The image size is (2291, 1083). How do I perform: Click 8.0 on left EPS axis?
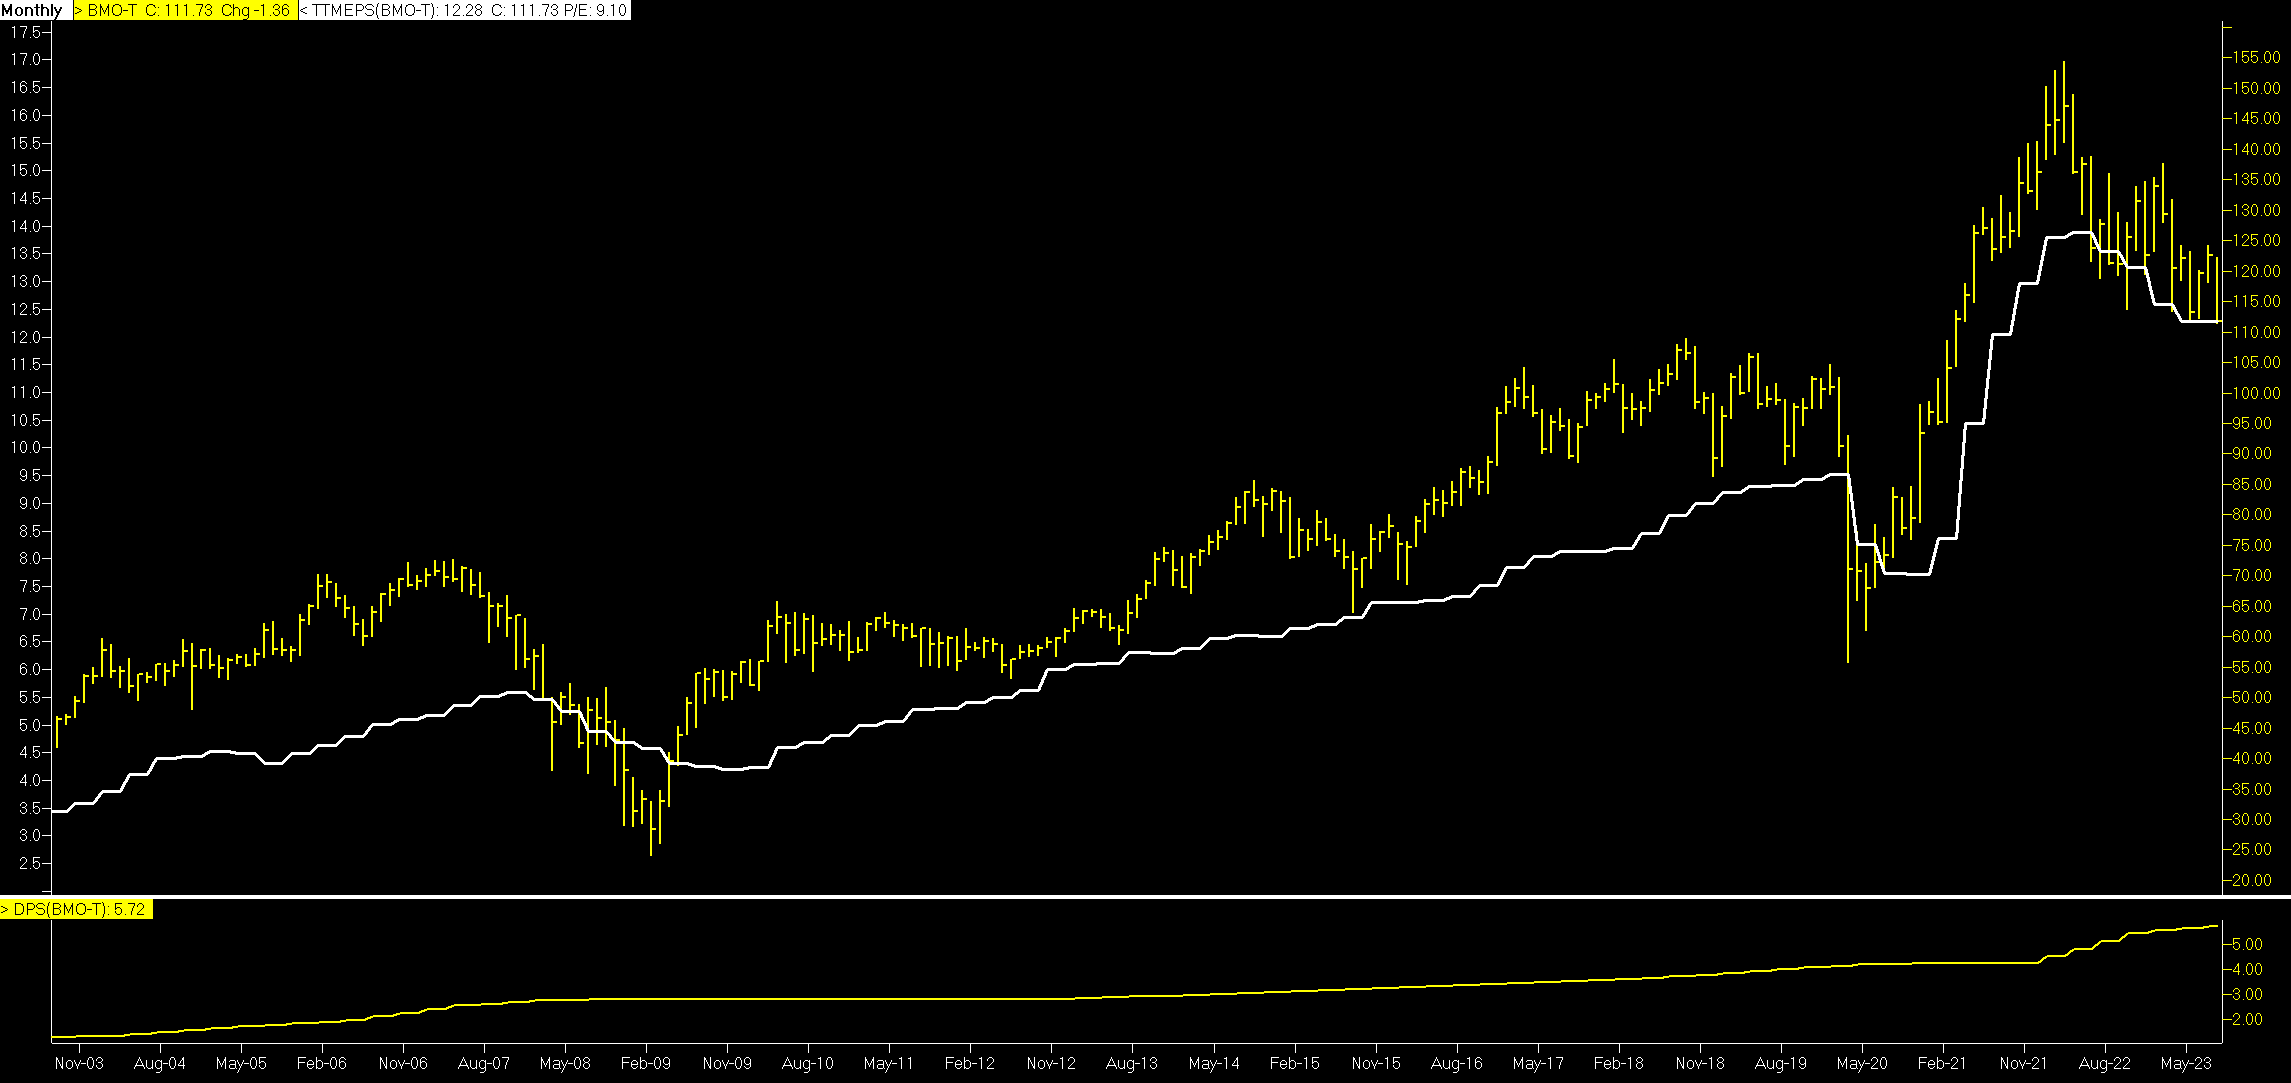(30, 558)
